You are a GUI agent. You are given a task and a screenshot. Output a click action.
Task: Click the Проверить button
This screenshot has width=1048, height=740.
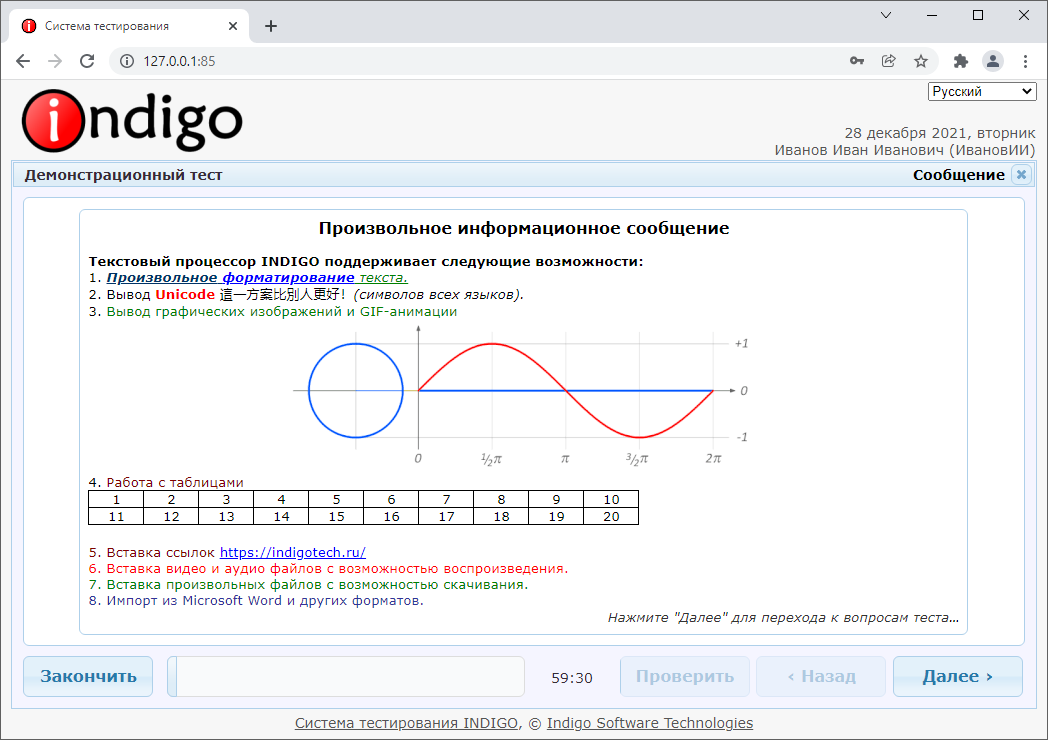(x=684, y=676)
